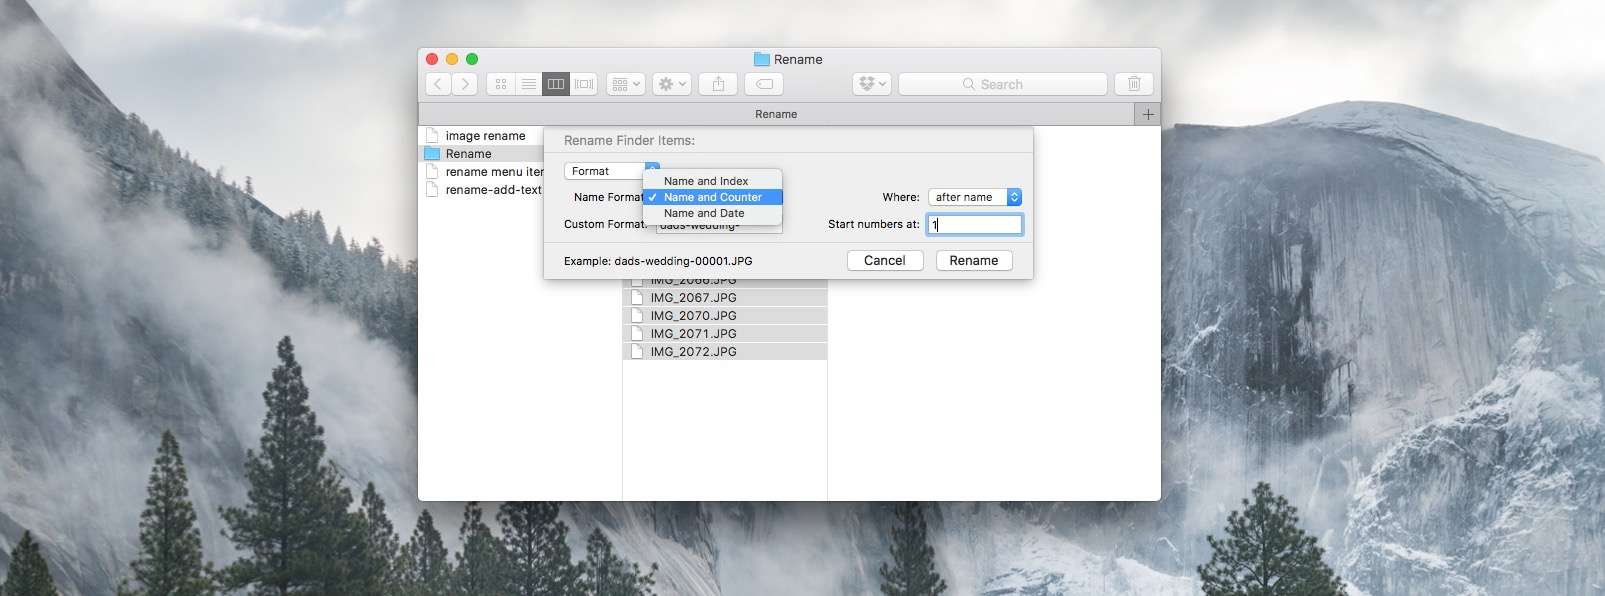Open the Action gear menu
The height and width of the screenshot is (596, 1605).
click(x=671, y=85)
